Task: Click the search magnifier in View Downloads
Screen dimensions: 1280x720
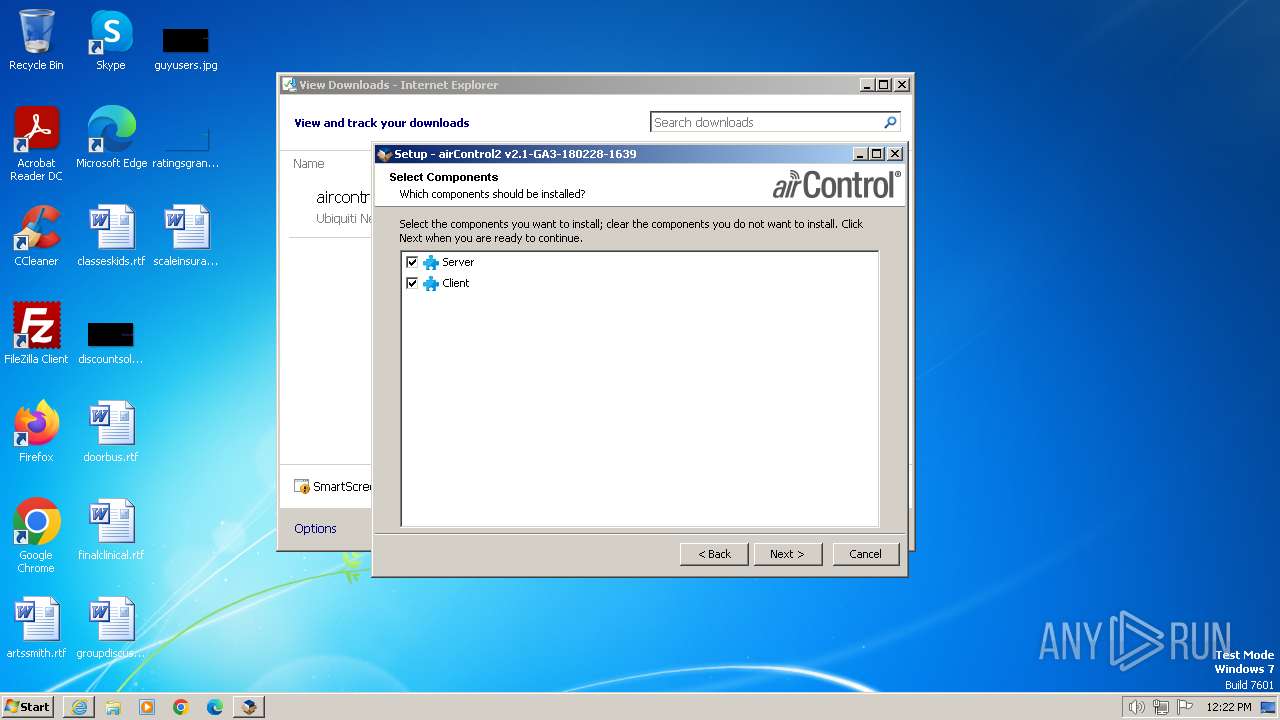Action: coord(890,122)
